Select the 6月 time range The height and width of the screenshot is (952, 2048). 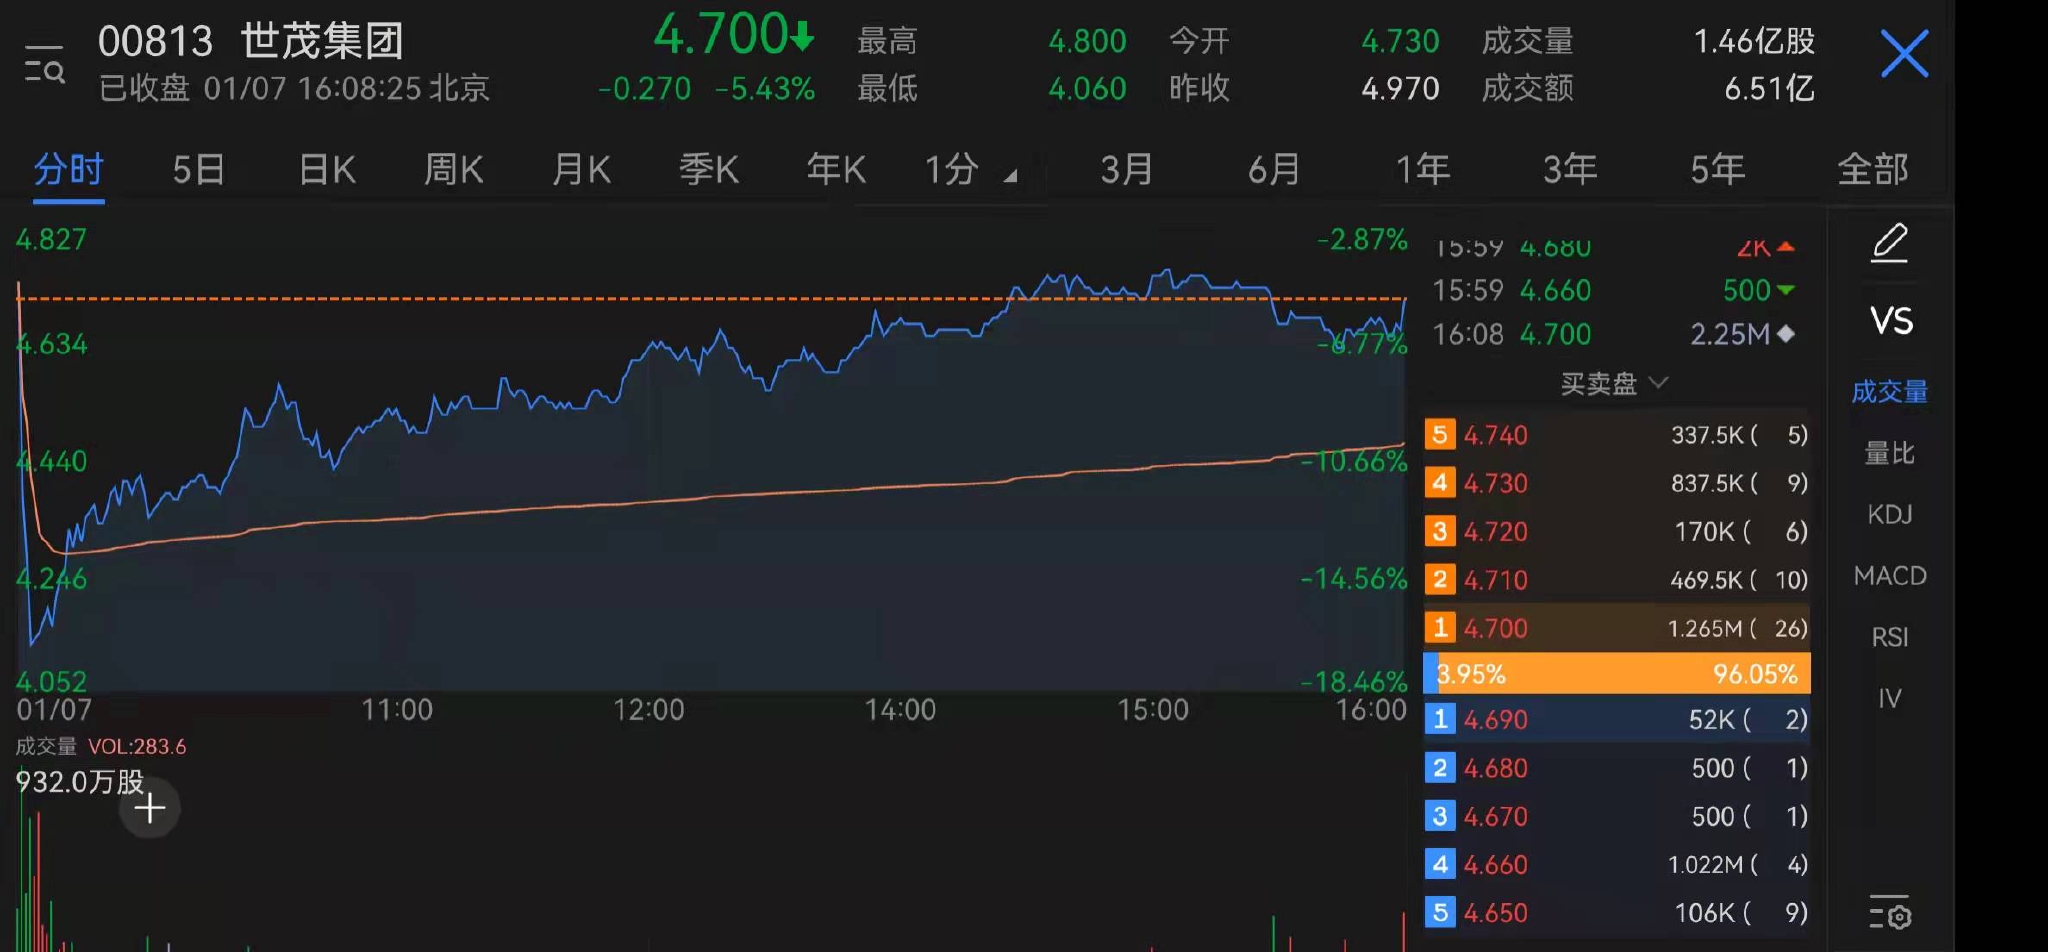pyautogui.click(x=1274, y=169)
